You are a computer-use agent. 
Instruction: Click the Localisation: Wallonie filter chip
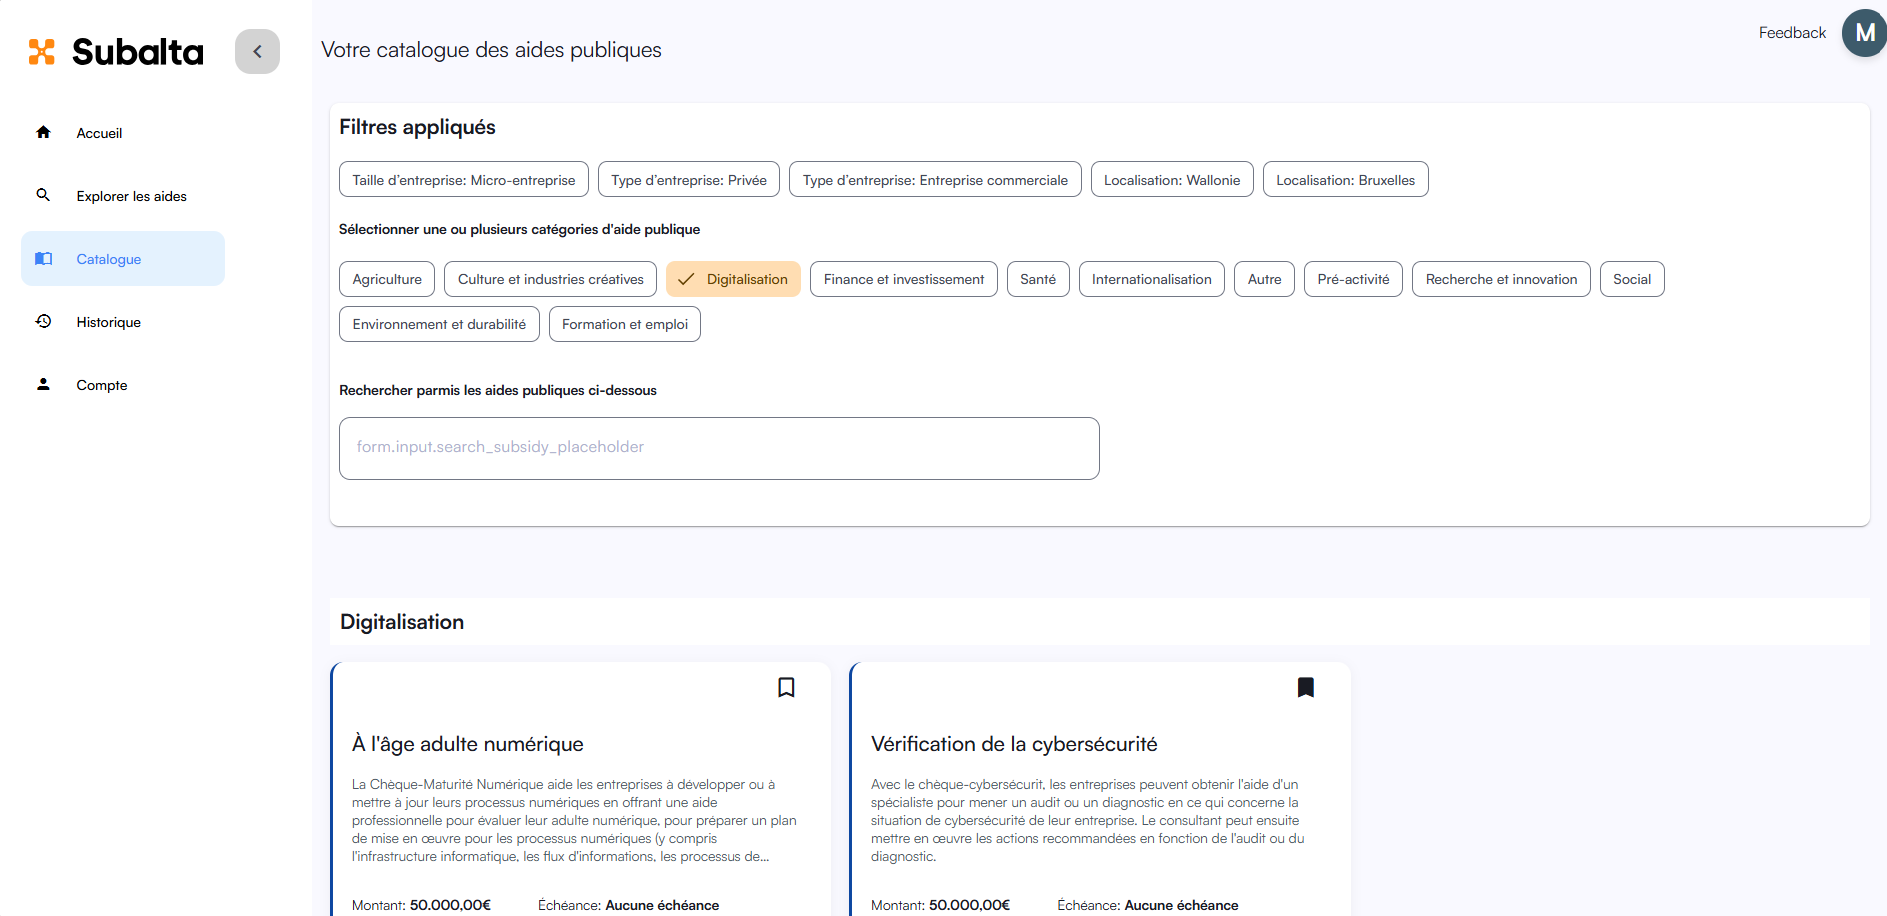tap(1171, 180)
